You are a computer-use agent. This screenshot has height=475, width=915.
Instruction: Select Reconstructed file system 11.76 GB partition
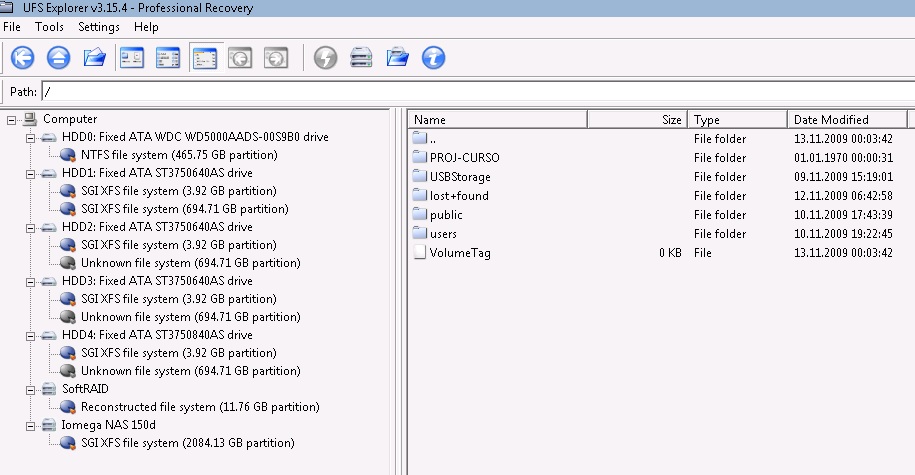[200, 407]
